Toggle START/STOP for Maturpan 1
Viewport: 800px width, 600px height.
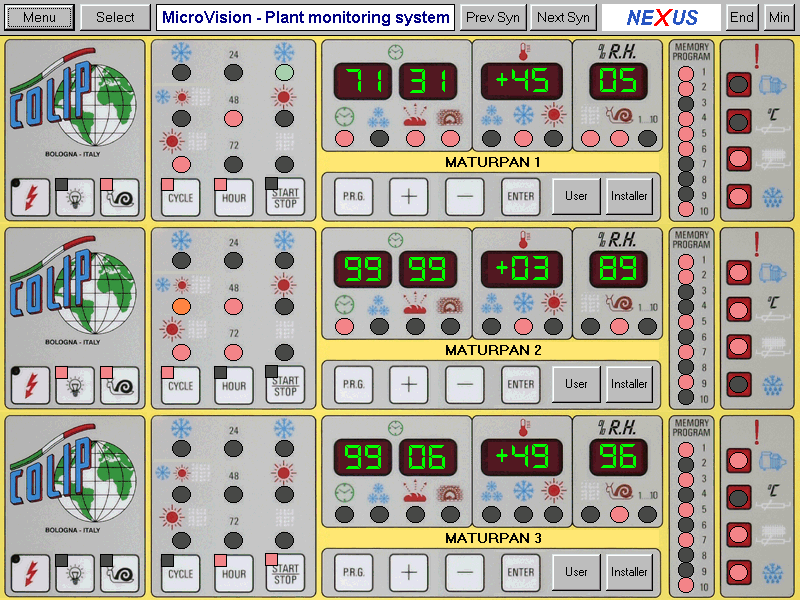(x=285, y=197)
